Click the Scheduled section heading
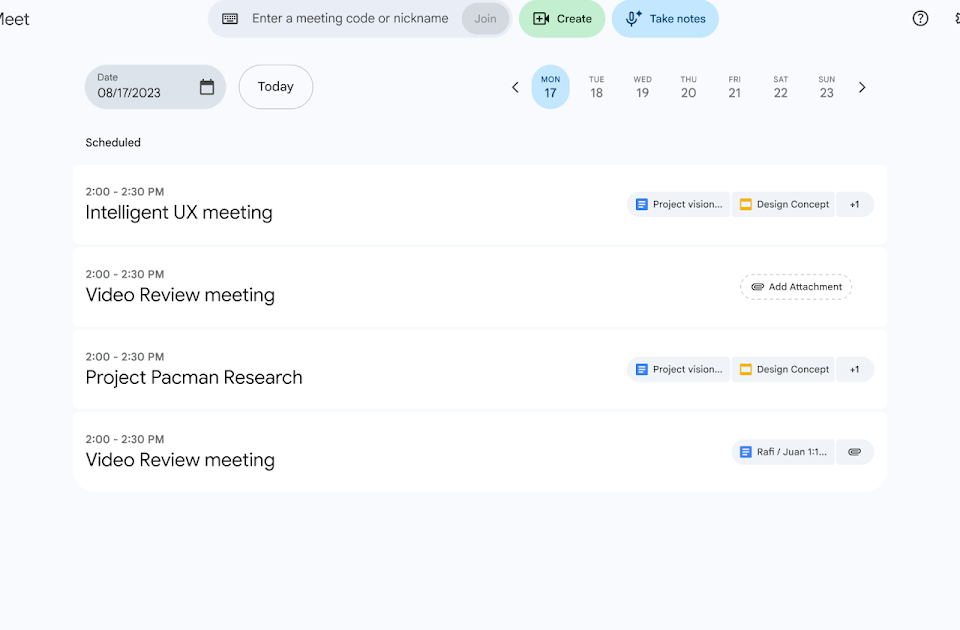The image size is (960, 630). point(113,142)
